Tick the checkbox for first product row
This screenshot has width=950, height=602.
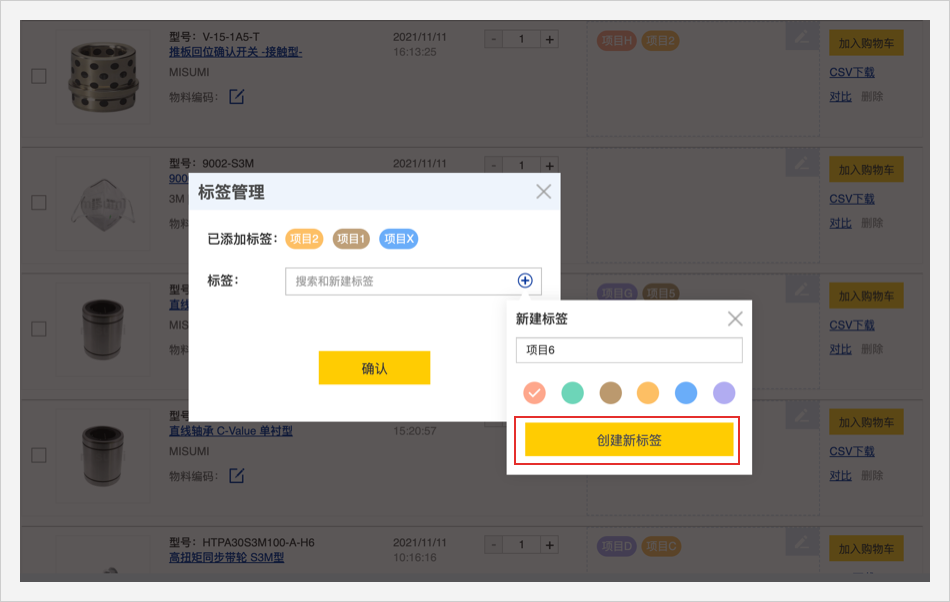(39, 76)
